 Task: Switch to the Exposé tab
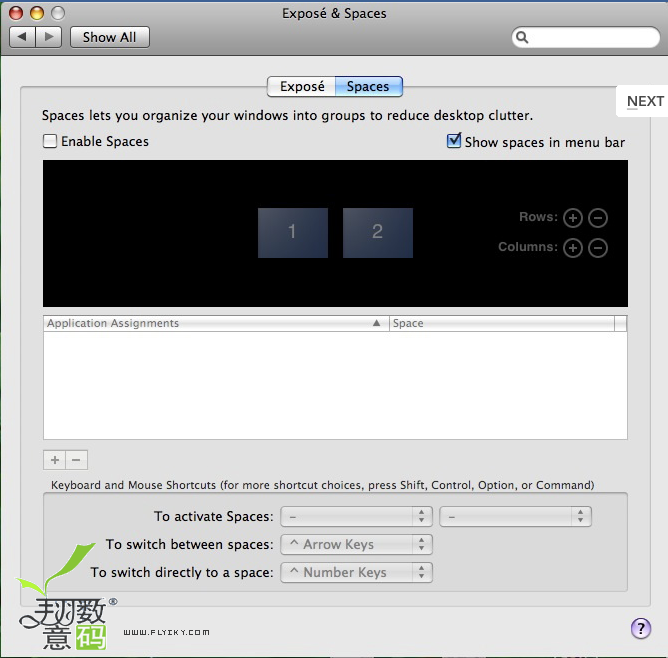[x=302, y=86]
